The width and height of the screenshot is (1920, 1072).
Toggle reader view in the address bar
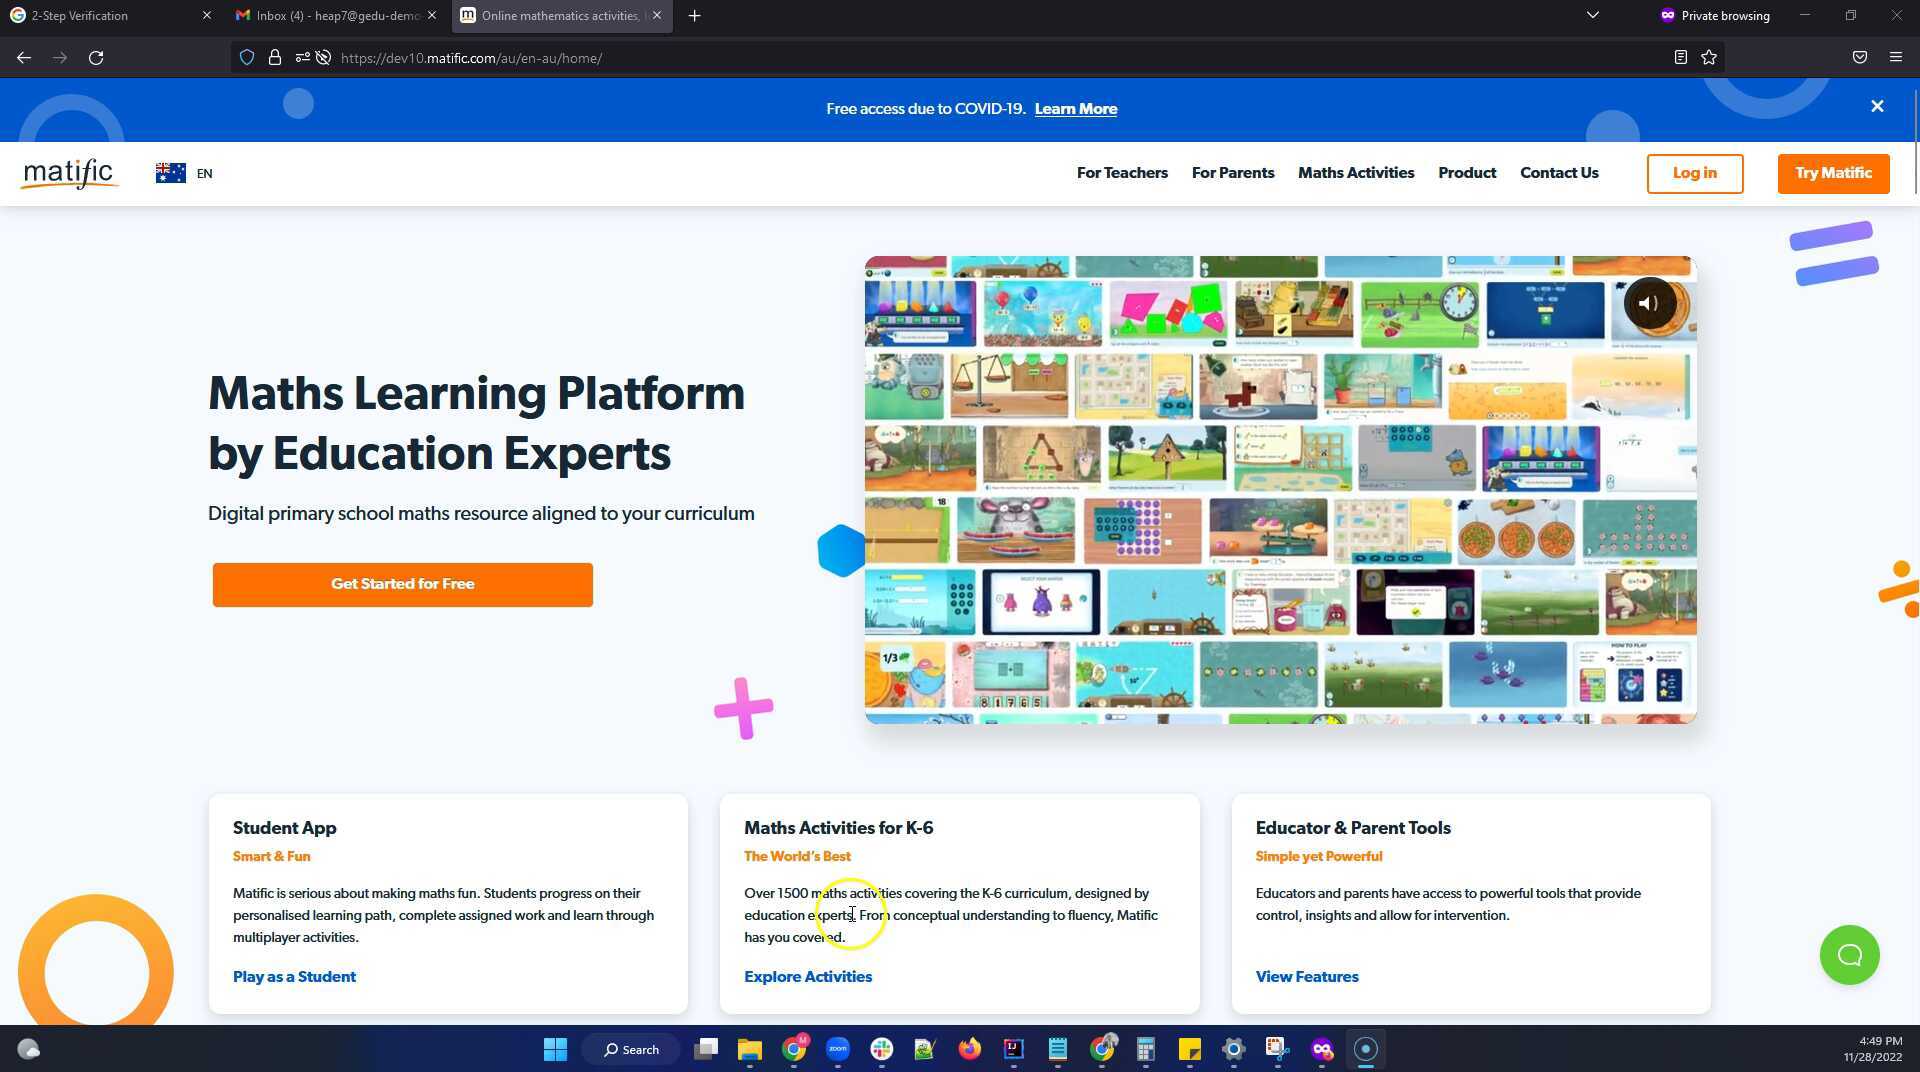pyautogui.click(x=1681, y=58)
